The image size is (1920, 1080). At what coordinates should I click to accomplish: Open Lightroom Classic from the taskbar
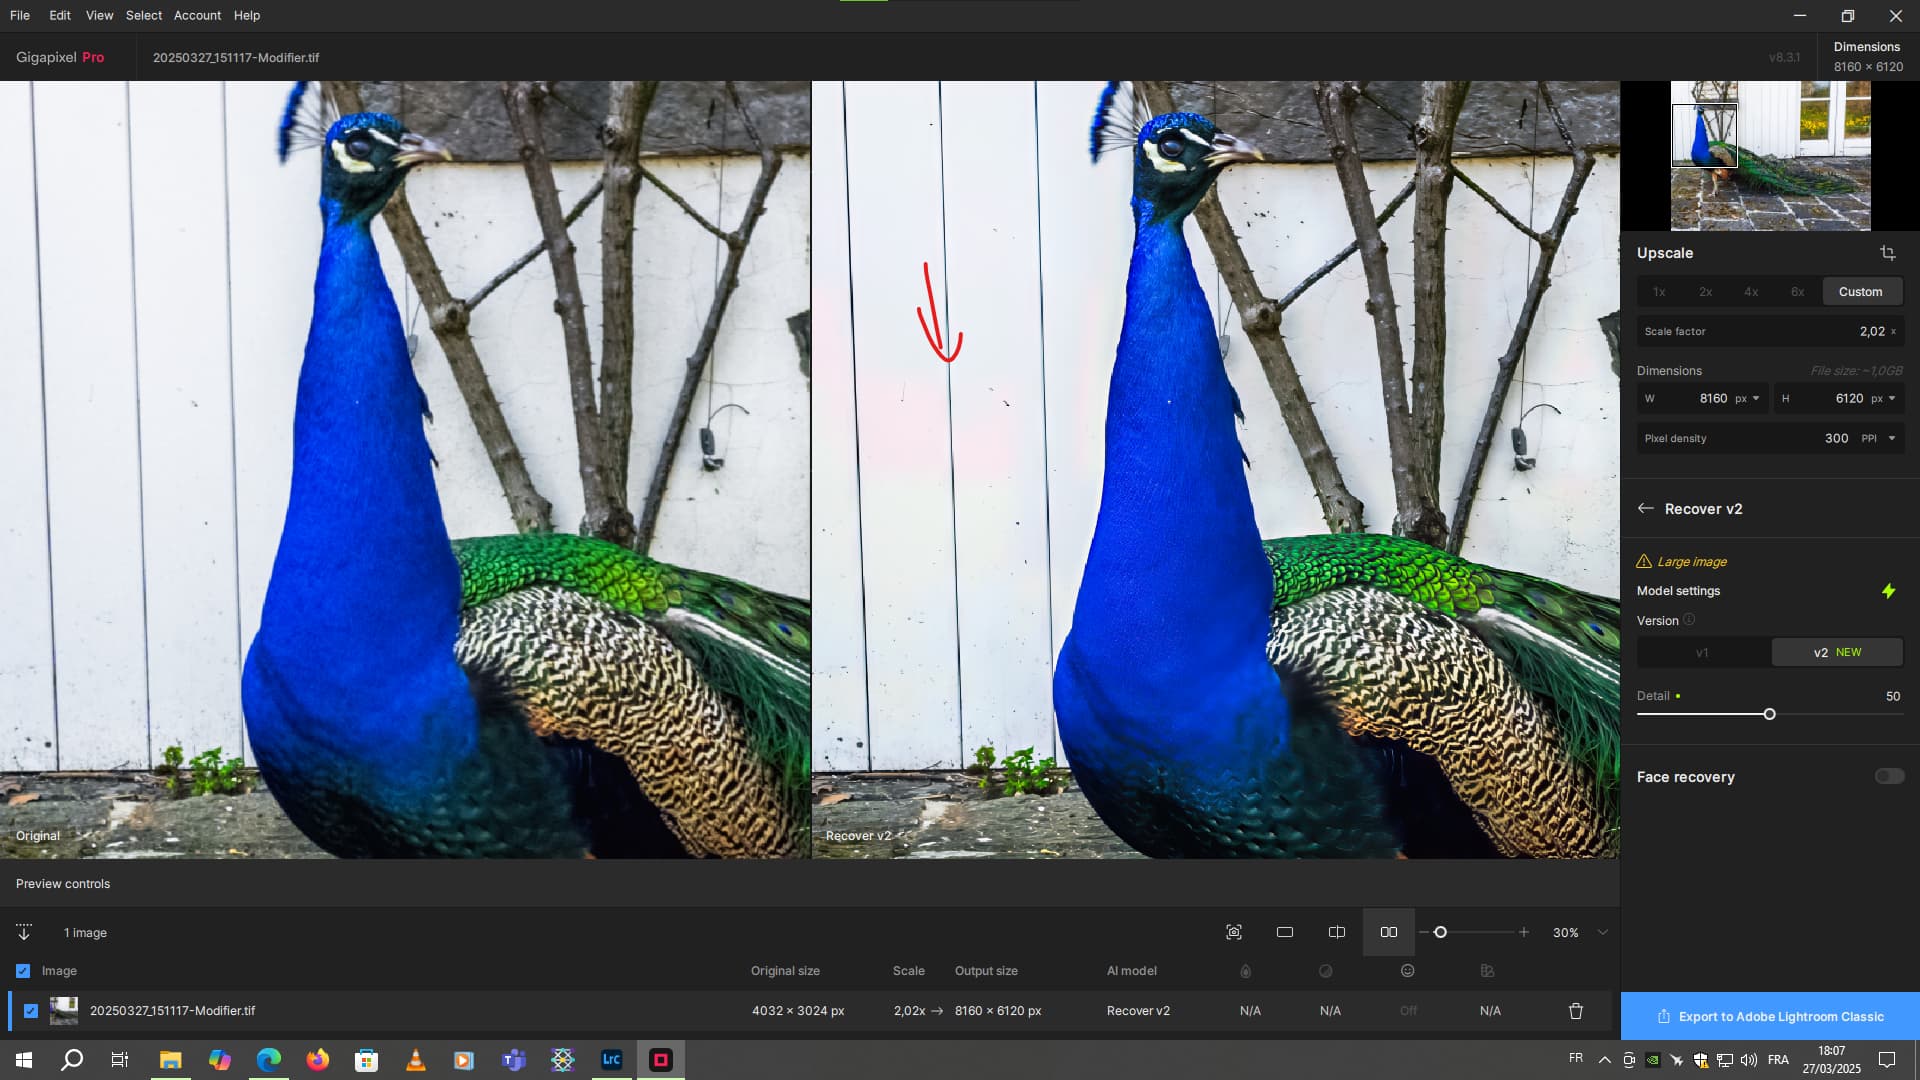click(612, 1060)
